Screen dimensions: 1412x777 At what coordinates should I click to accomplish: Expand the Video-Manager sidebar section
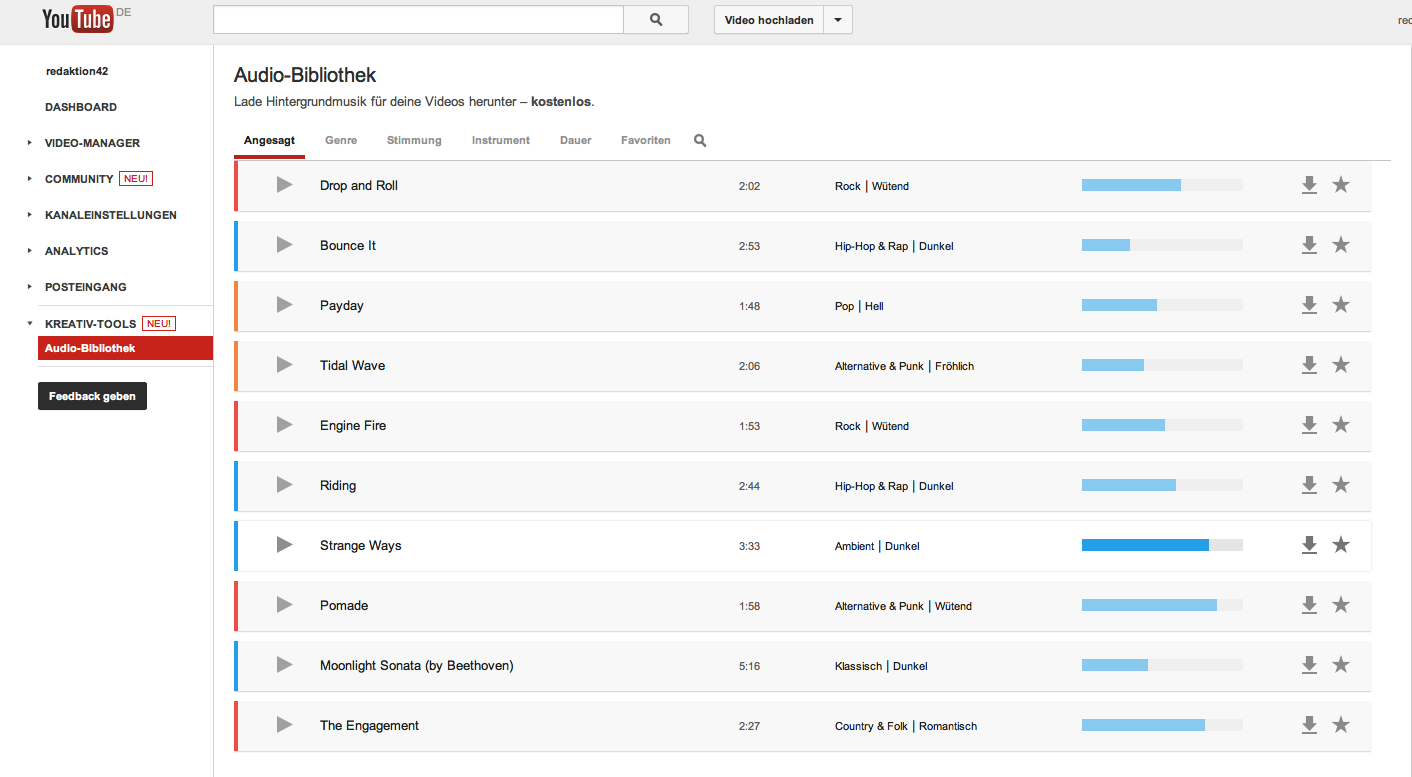tap(30, 143)
